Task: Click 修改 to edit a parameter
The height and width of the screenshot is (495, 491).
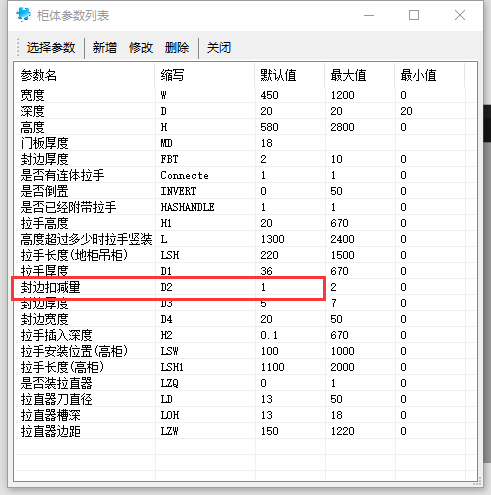Action: (141, 48)
